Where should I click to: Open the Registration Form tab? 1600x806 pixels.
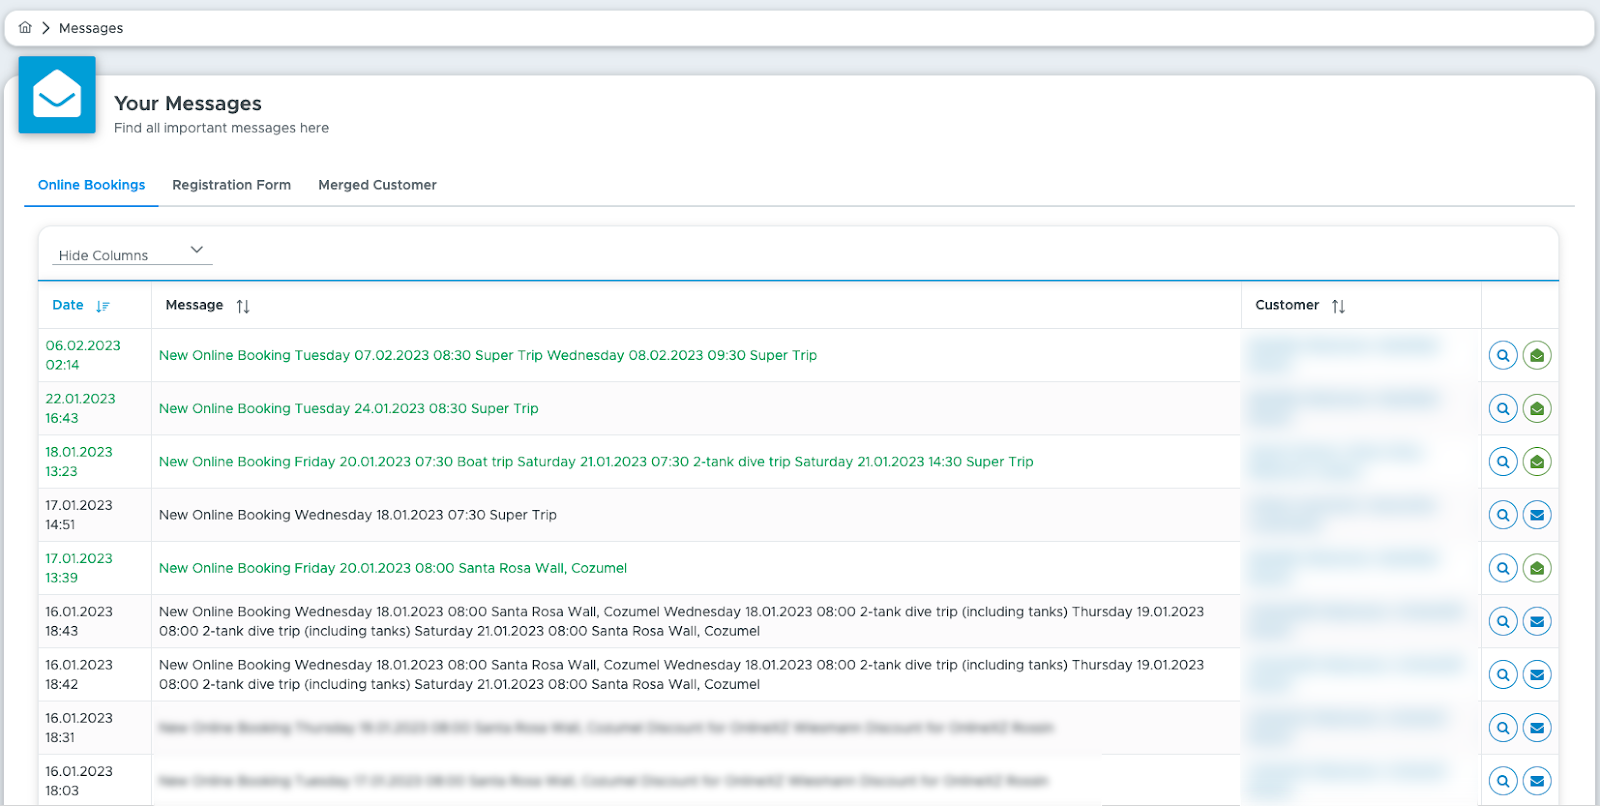pyautogui.click(x=232, y=185)
